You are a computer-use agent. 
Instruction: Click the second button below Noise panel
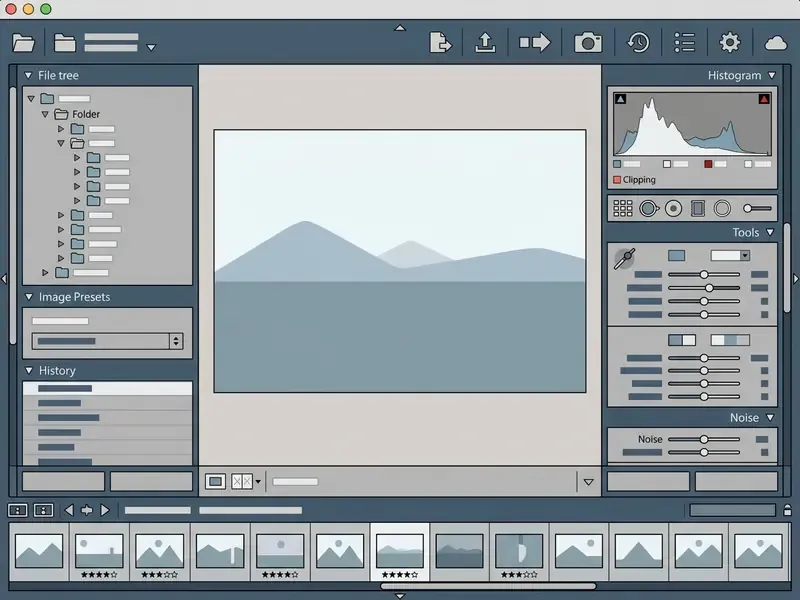pyautogui.click(x=736, y=481)
